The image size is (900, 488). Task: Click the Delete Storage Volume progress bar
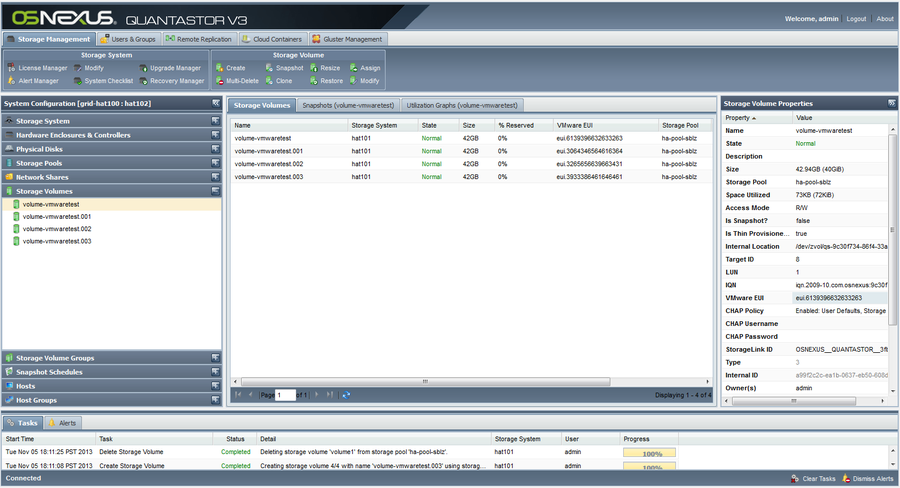tap(649, 453)
